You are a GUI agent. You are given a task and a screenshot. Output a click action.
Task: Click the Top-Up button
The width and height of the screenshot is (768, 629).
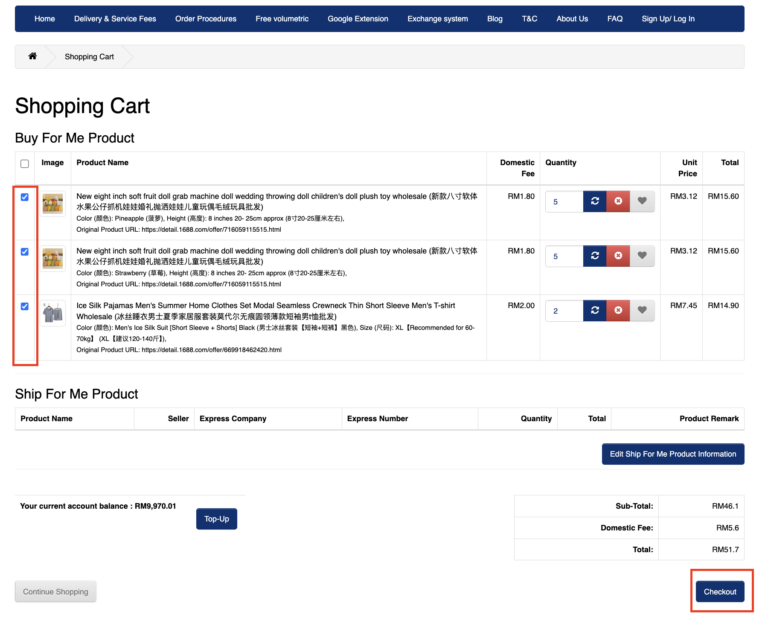coord(216,519)
